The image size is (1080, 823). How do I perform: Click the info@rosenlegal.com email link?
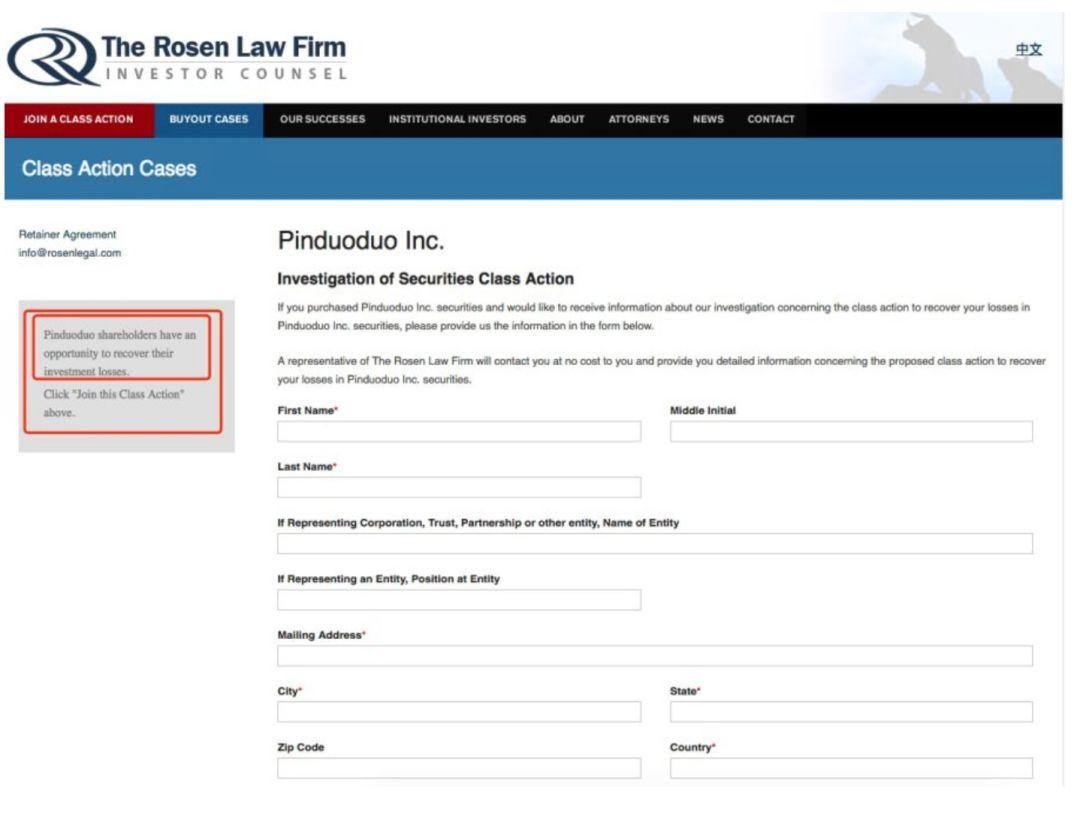[x=70, y=253]
